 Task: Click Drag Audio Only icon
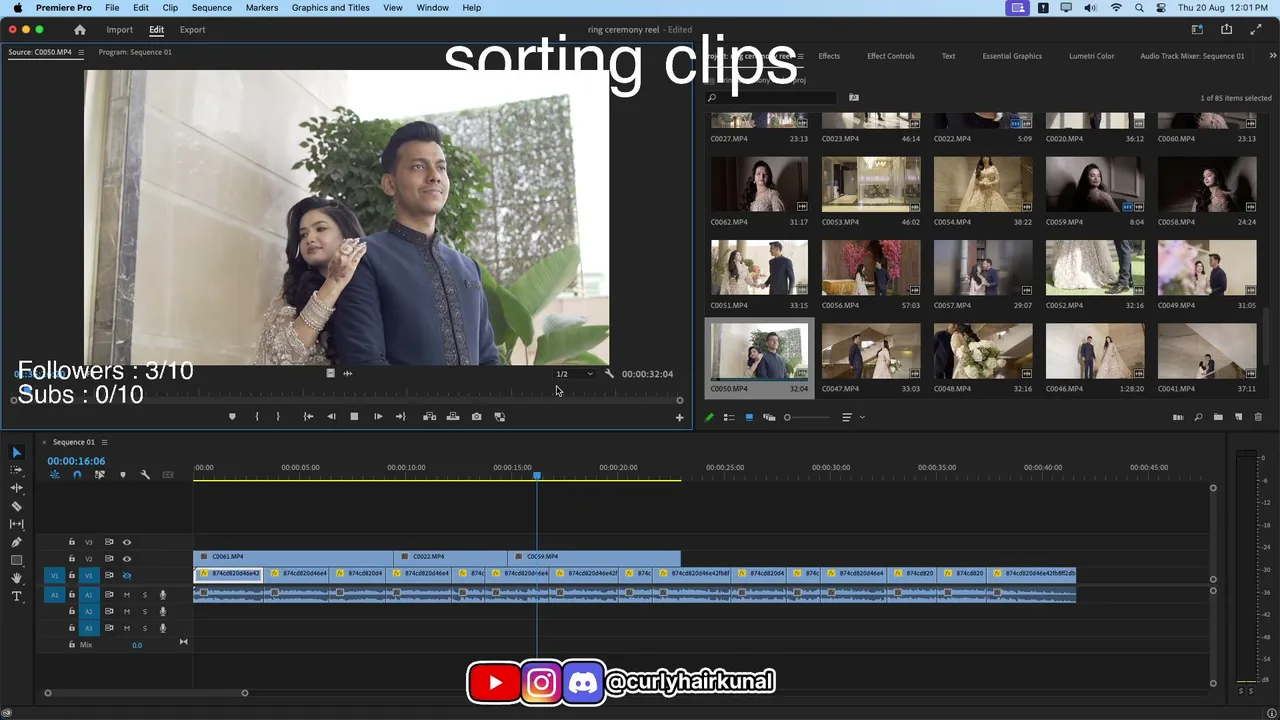[x=348, y=374]
